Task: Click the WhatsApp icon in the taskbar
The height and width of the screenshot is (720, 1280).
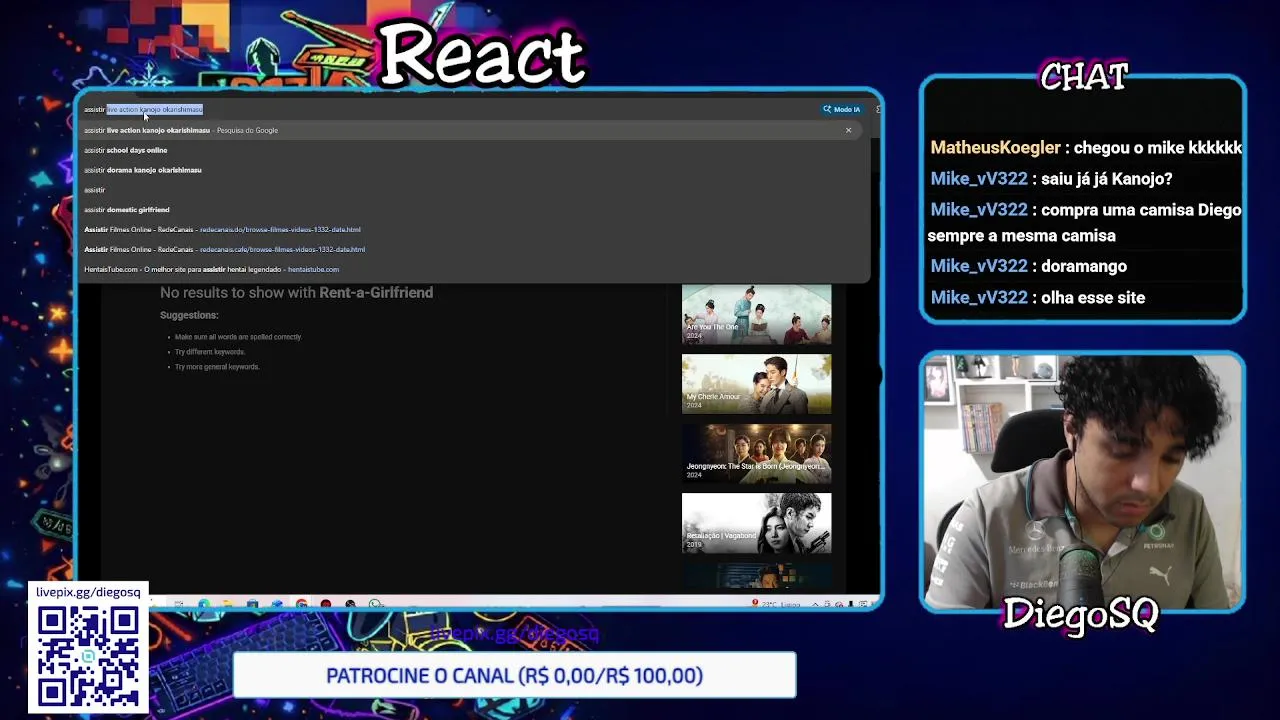Action: click(x=375, y=604)
